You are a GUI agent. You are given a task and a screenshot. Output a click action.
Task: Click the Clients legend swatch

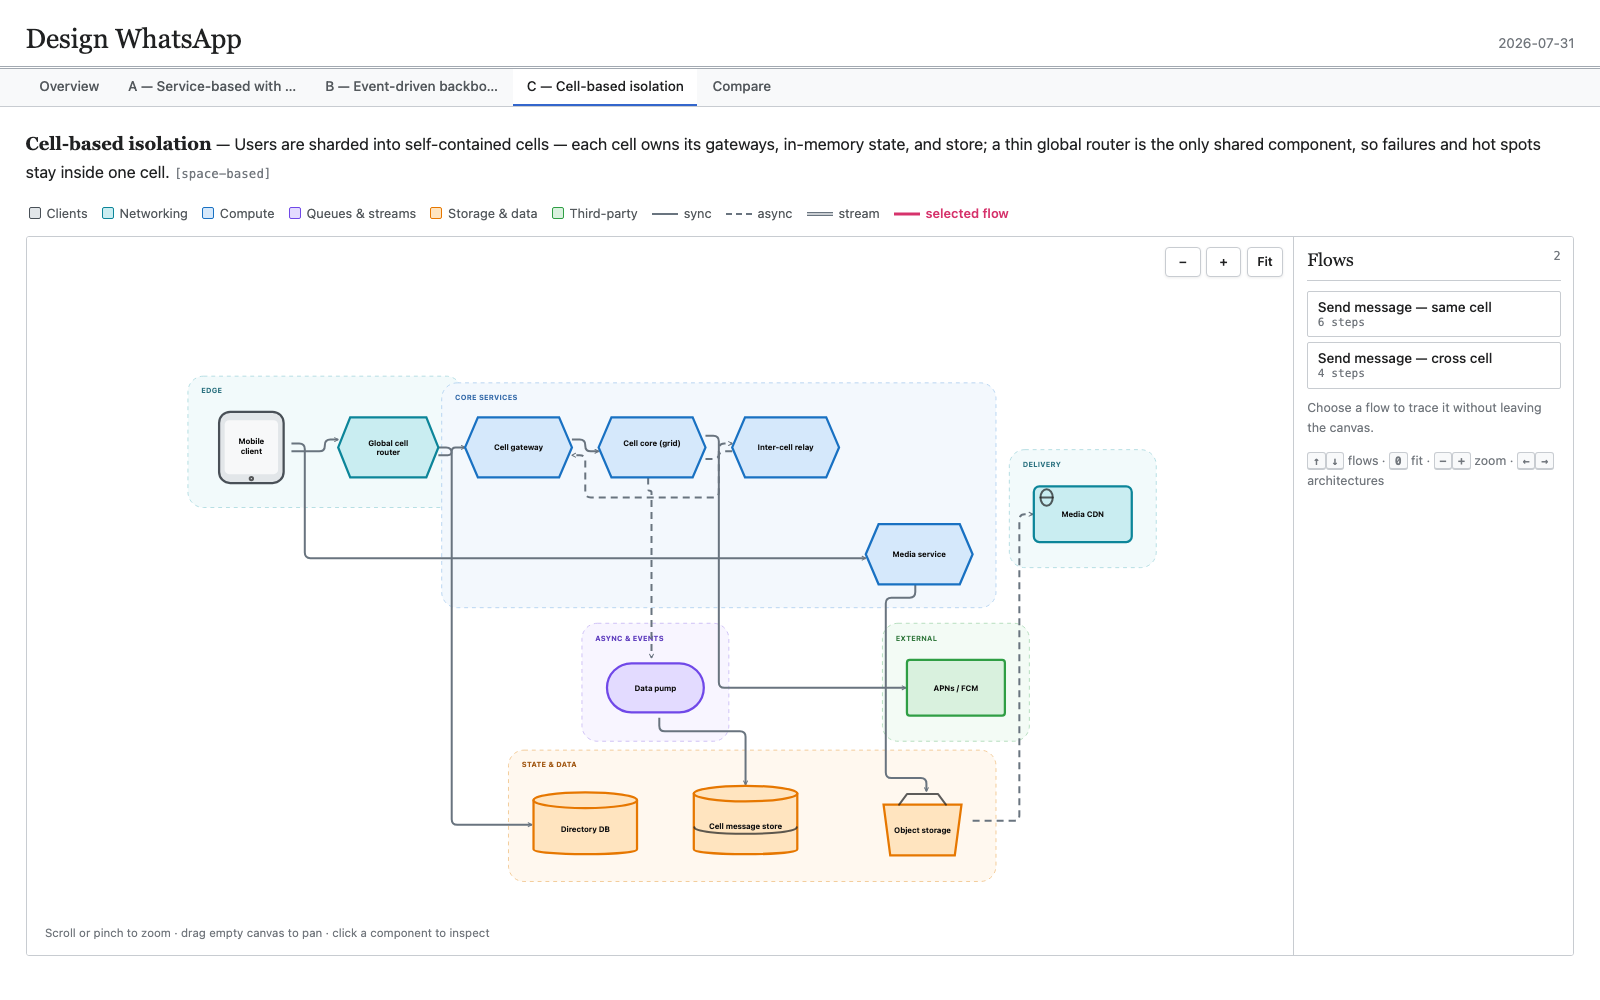[x=35, y=213]
